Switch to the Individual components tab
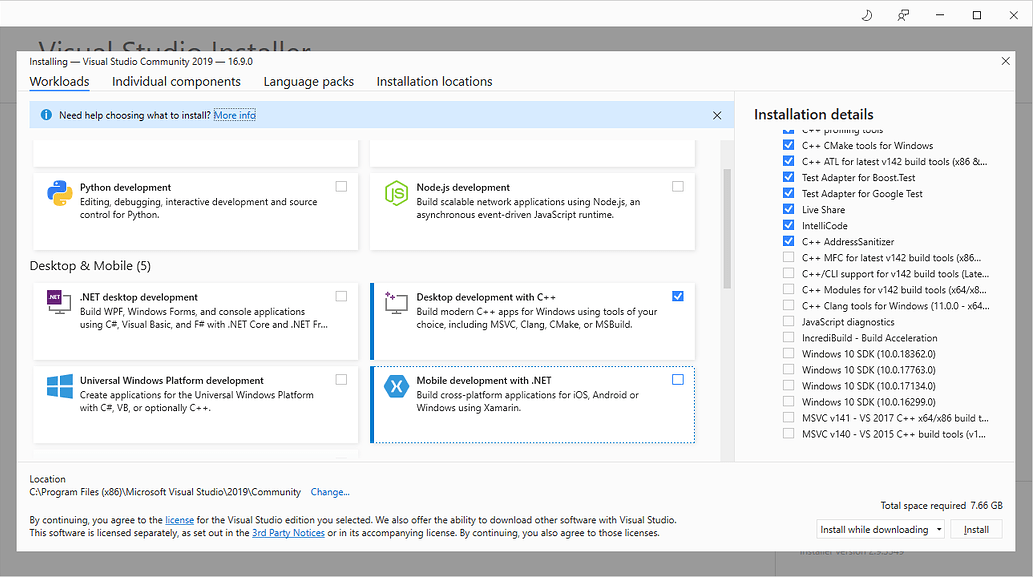The image size is (1033, 577). tap(176, 82)
